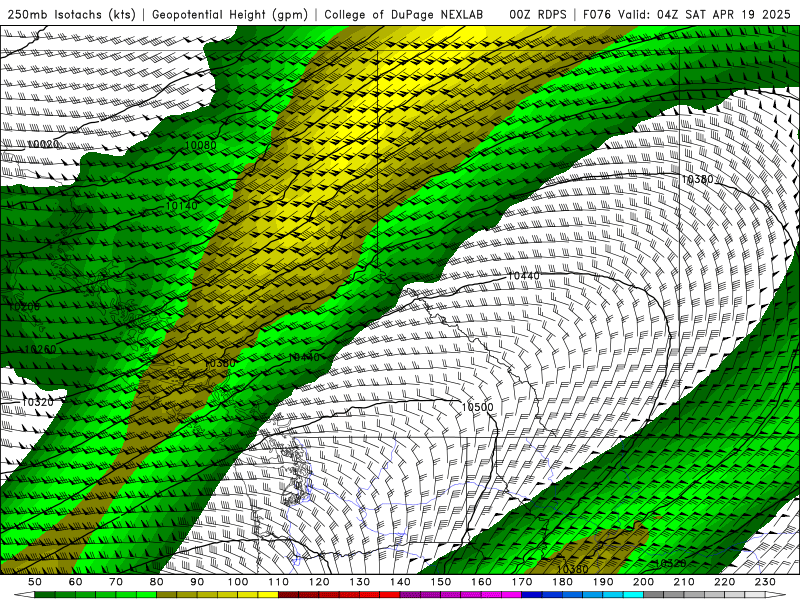Image resolution: width=800 pixels, height=600 pixels.
Task: Click the '00Z RDPS' model run text
Action: click(538, 14)
